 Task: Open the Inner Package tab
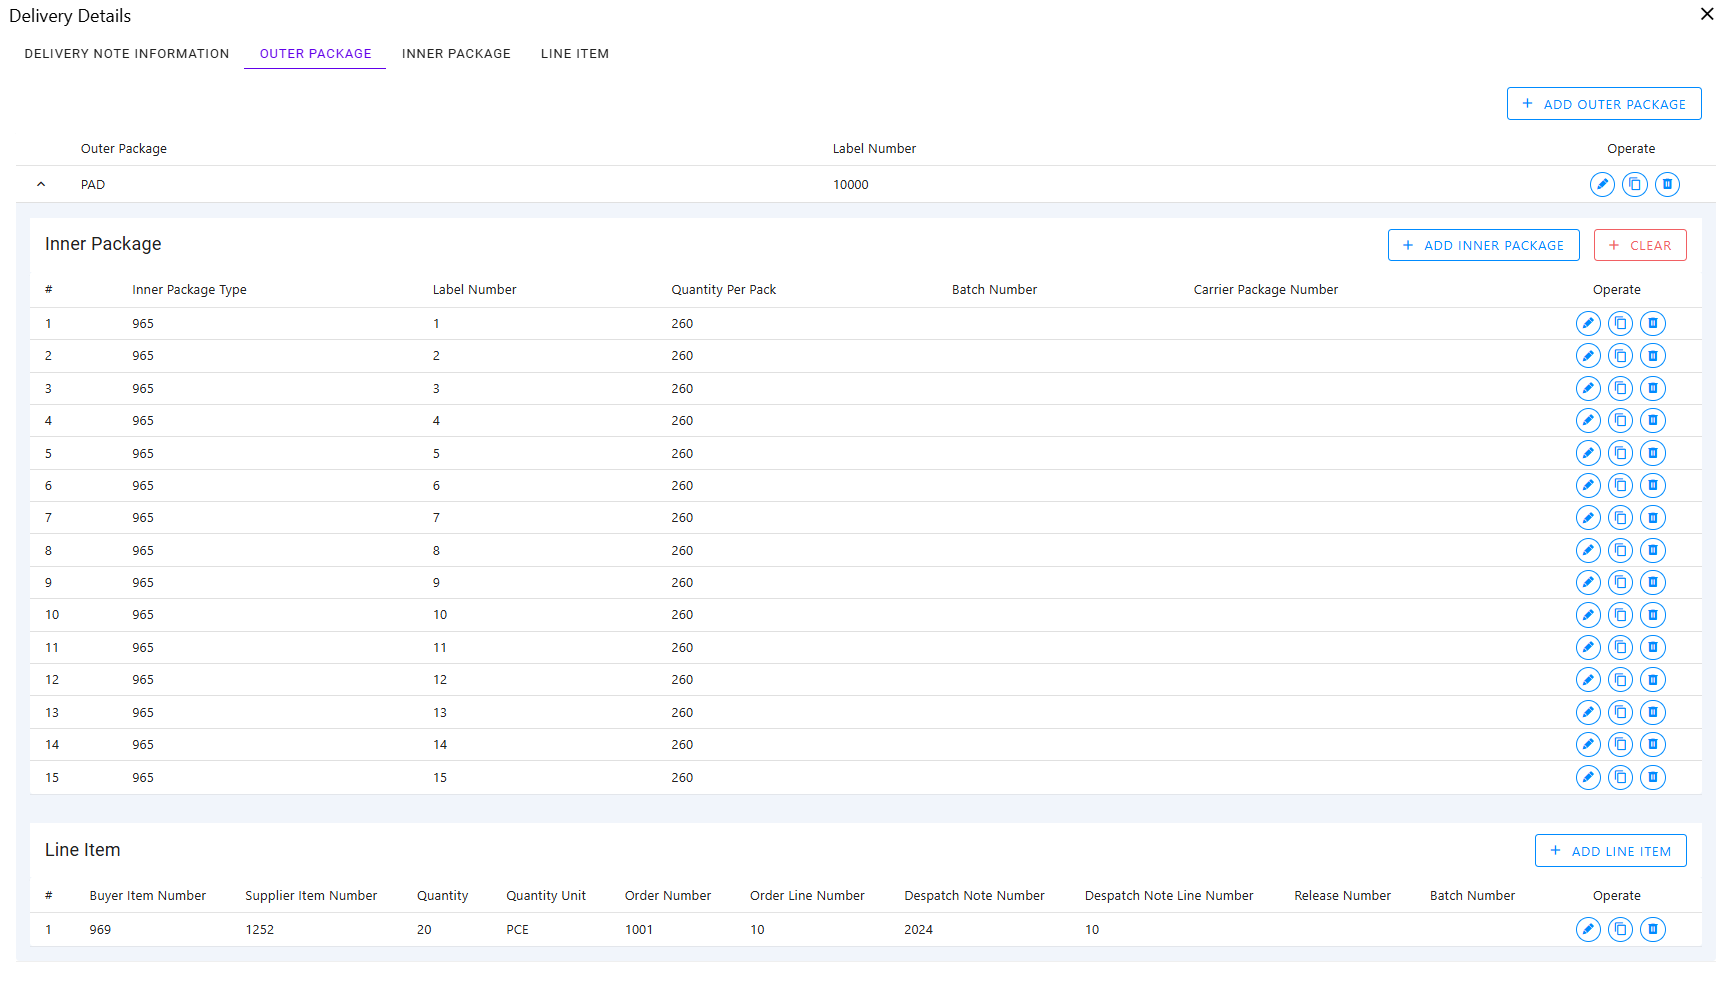click(456, 54)
